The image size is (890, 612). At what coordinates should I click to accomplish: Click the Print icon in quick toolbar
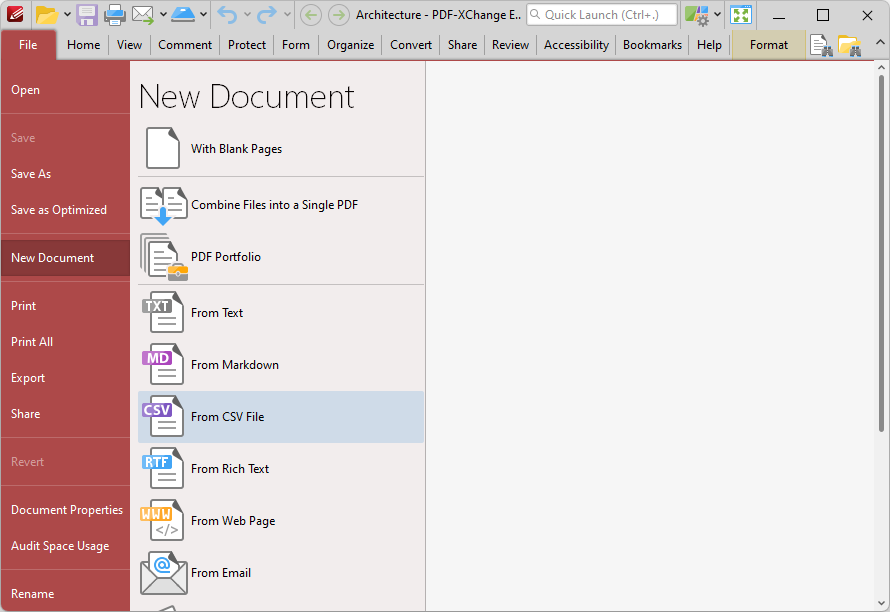click(115, 15)
